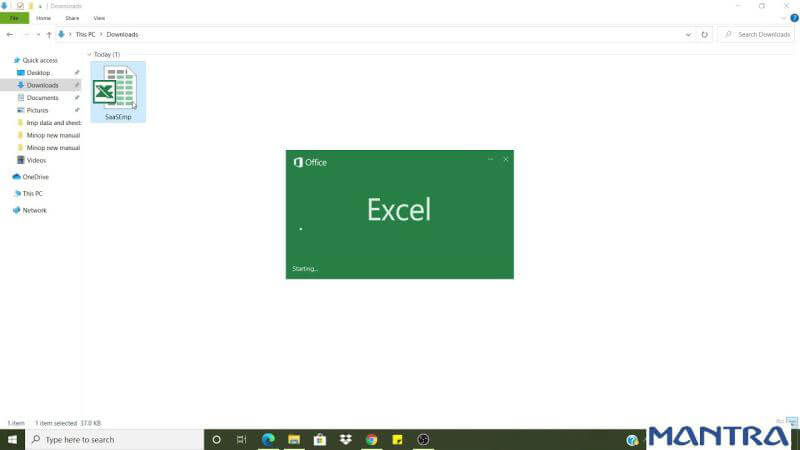This screenshot has height=450, width=800.
Task: Open the explorer Help icon
Action: pos(793,18)
